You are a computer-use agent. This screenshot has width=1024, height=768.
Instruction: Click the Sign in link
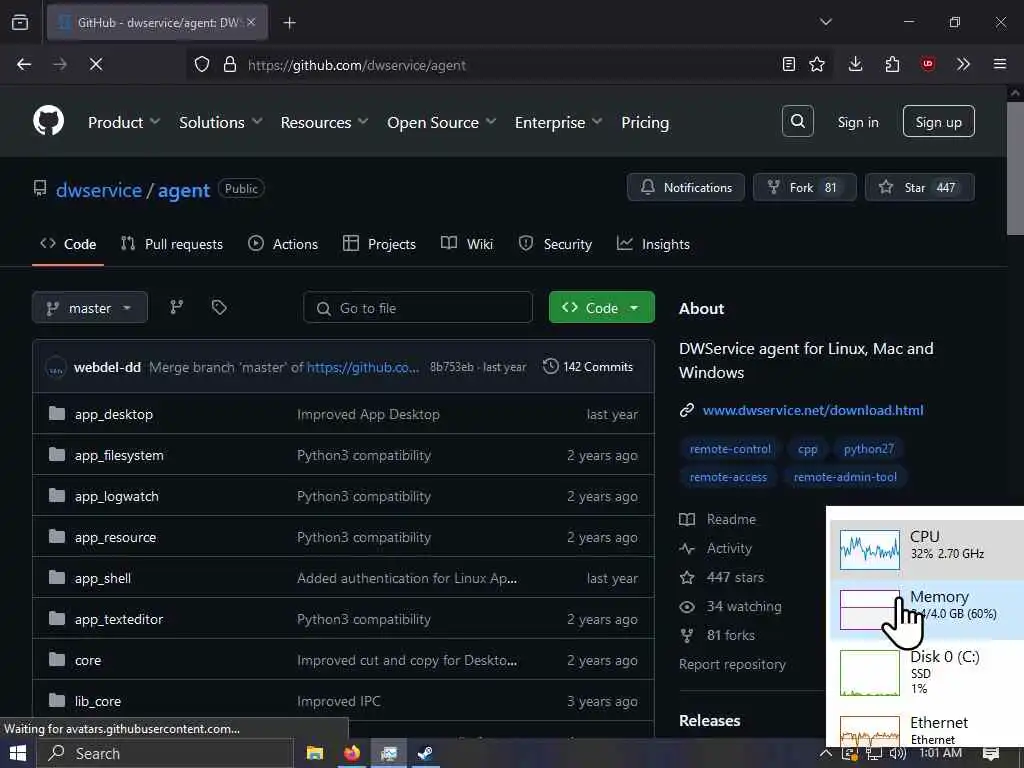point(857,122)
